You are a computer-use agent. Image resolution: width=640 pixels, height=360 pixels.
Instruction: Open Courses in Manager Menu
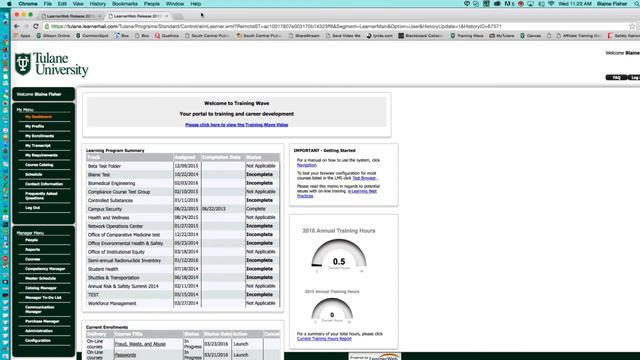click(x=33, y=259)
